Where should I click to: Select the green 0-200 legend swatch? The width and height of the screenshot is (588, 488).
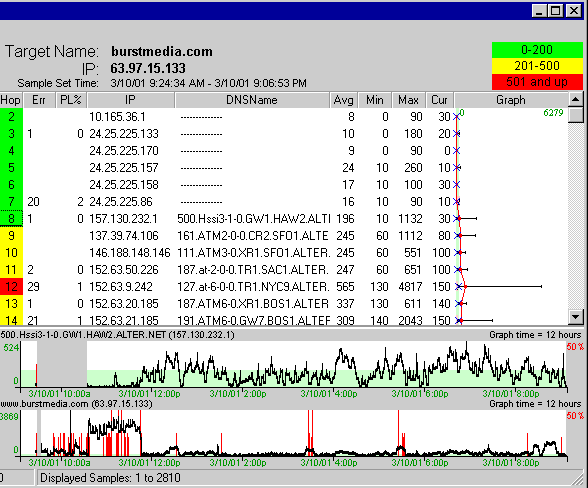point(537,50)
